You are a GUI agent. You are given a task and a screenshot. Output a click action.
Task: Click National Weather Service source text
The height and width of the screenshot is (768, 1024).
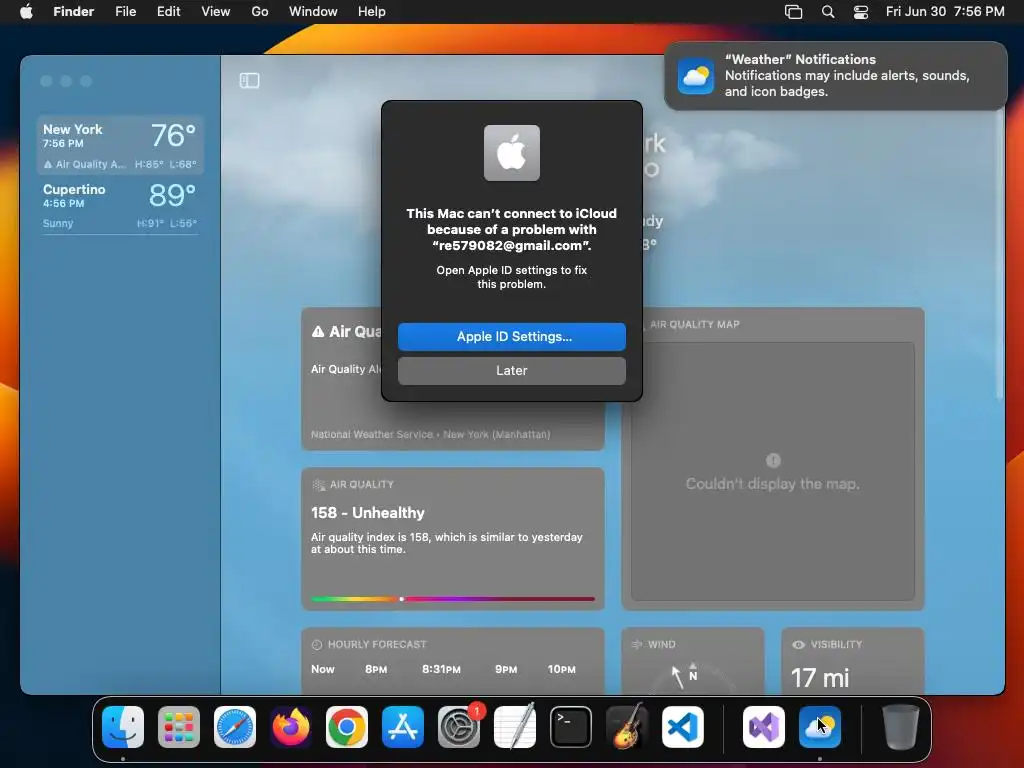pos(430,434)
